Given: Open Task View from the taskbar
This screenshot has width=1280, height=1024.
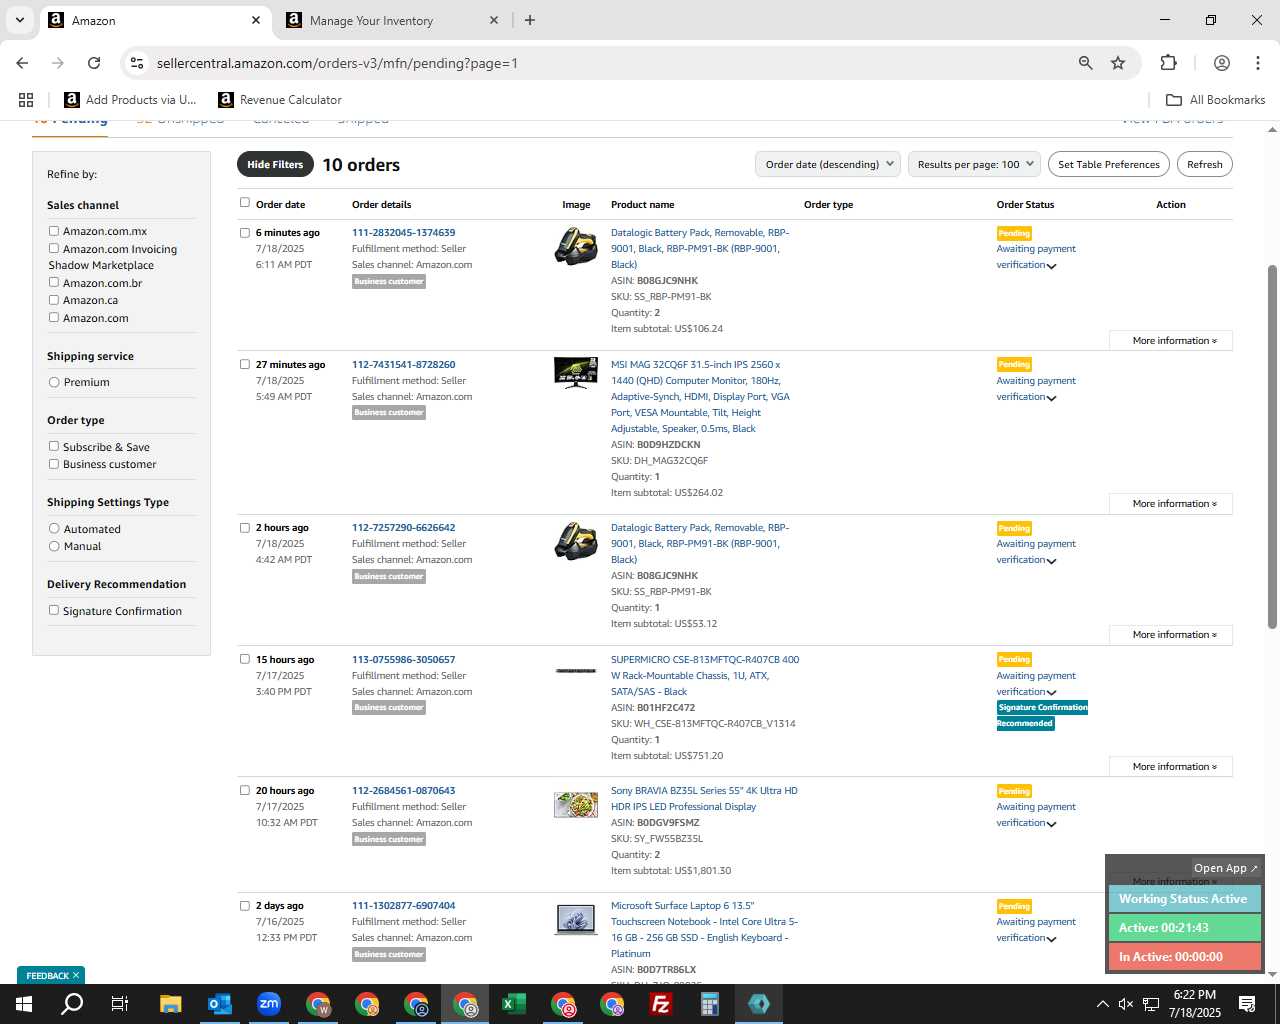Looking at the screenshot, I should pyautogui.click(x=120, y=1004).
